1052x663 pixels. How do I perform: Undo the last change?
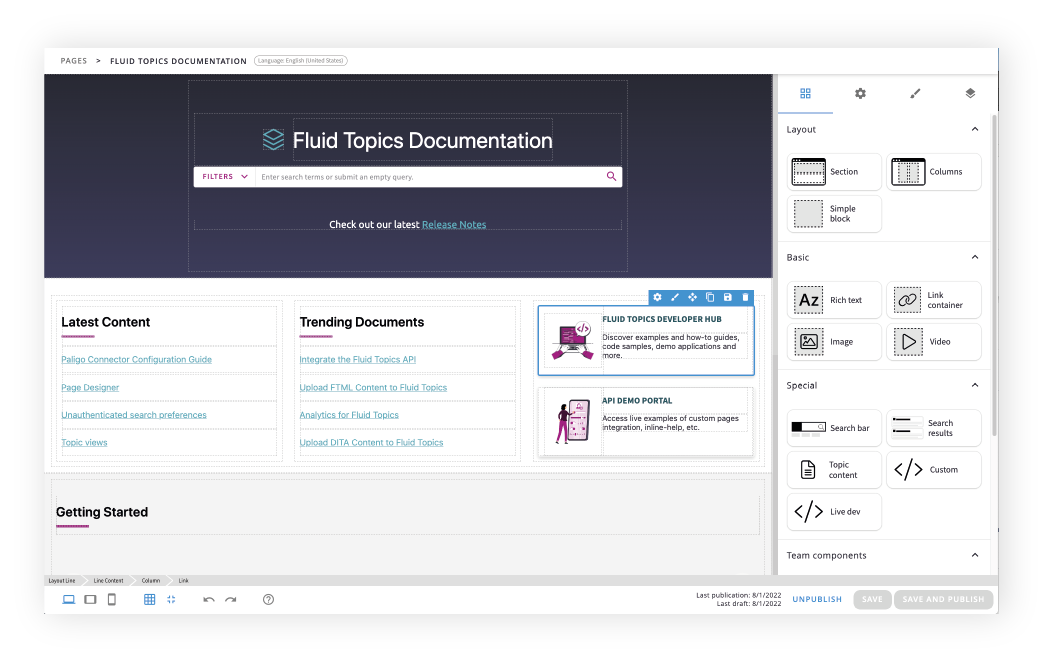(x=209, y=599)
